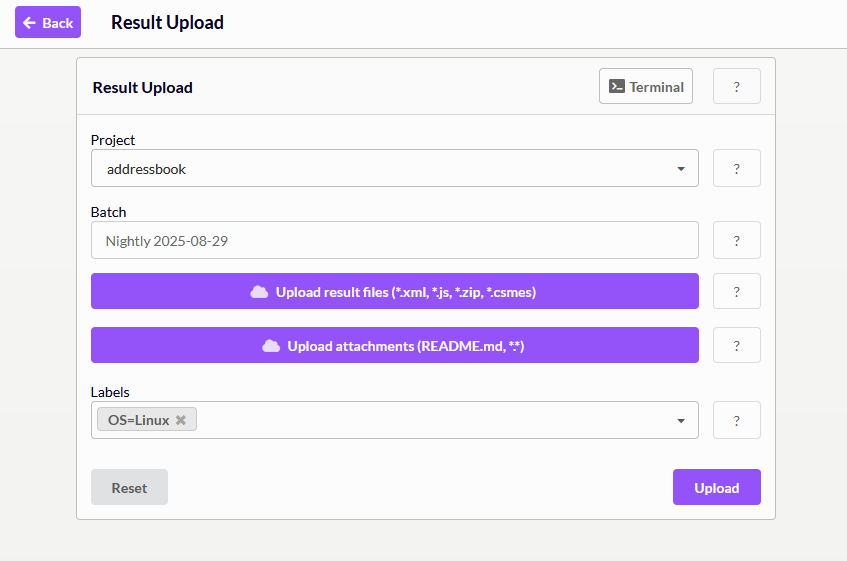Viewport: 847px width, 561px height.
Task: Open the addressbook project selector
Action: (x=380, y=169)
